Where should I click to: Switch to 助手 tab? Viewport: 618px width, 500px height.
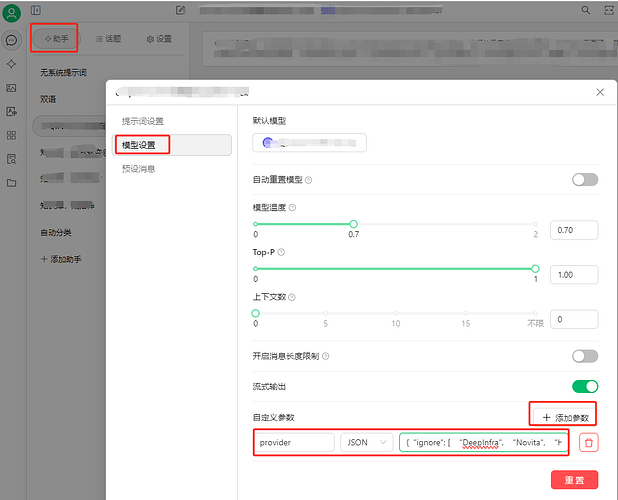[x=57, y=39]
